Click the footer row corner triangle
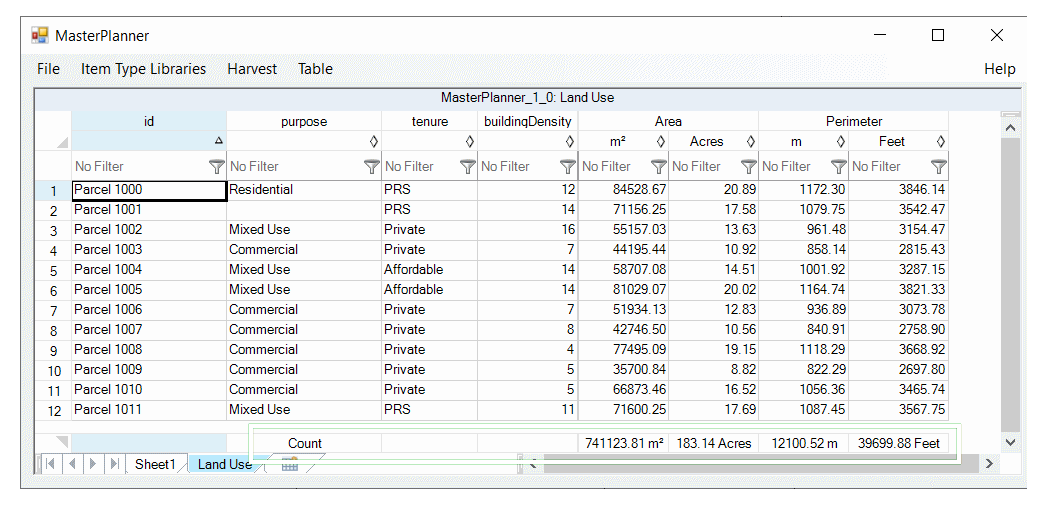 tap(62, 442)
